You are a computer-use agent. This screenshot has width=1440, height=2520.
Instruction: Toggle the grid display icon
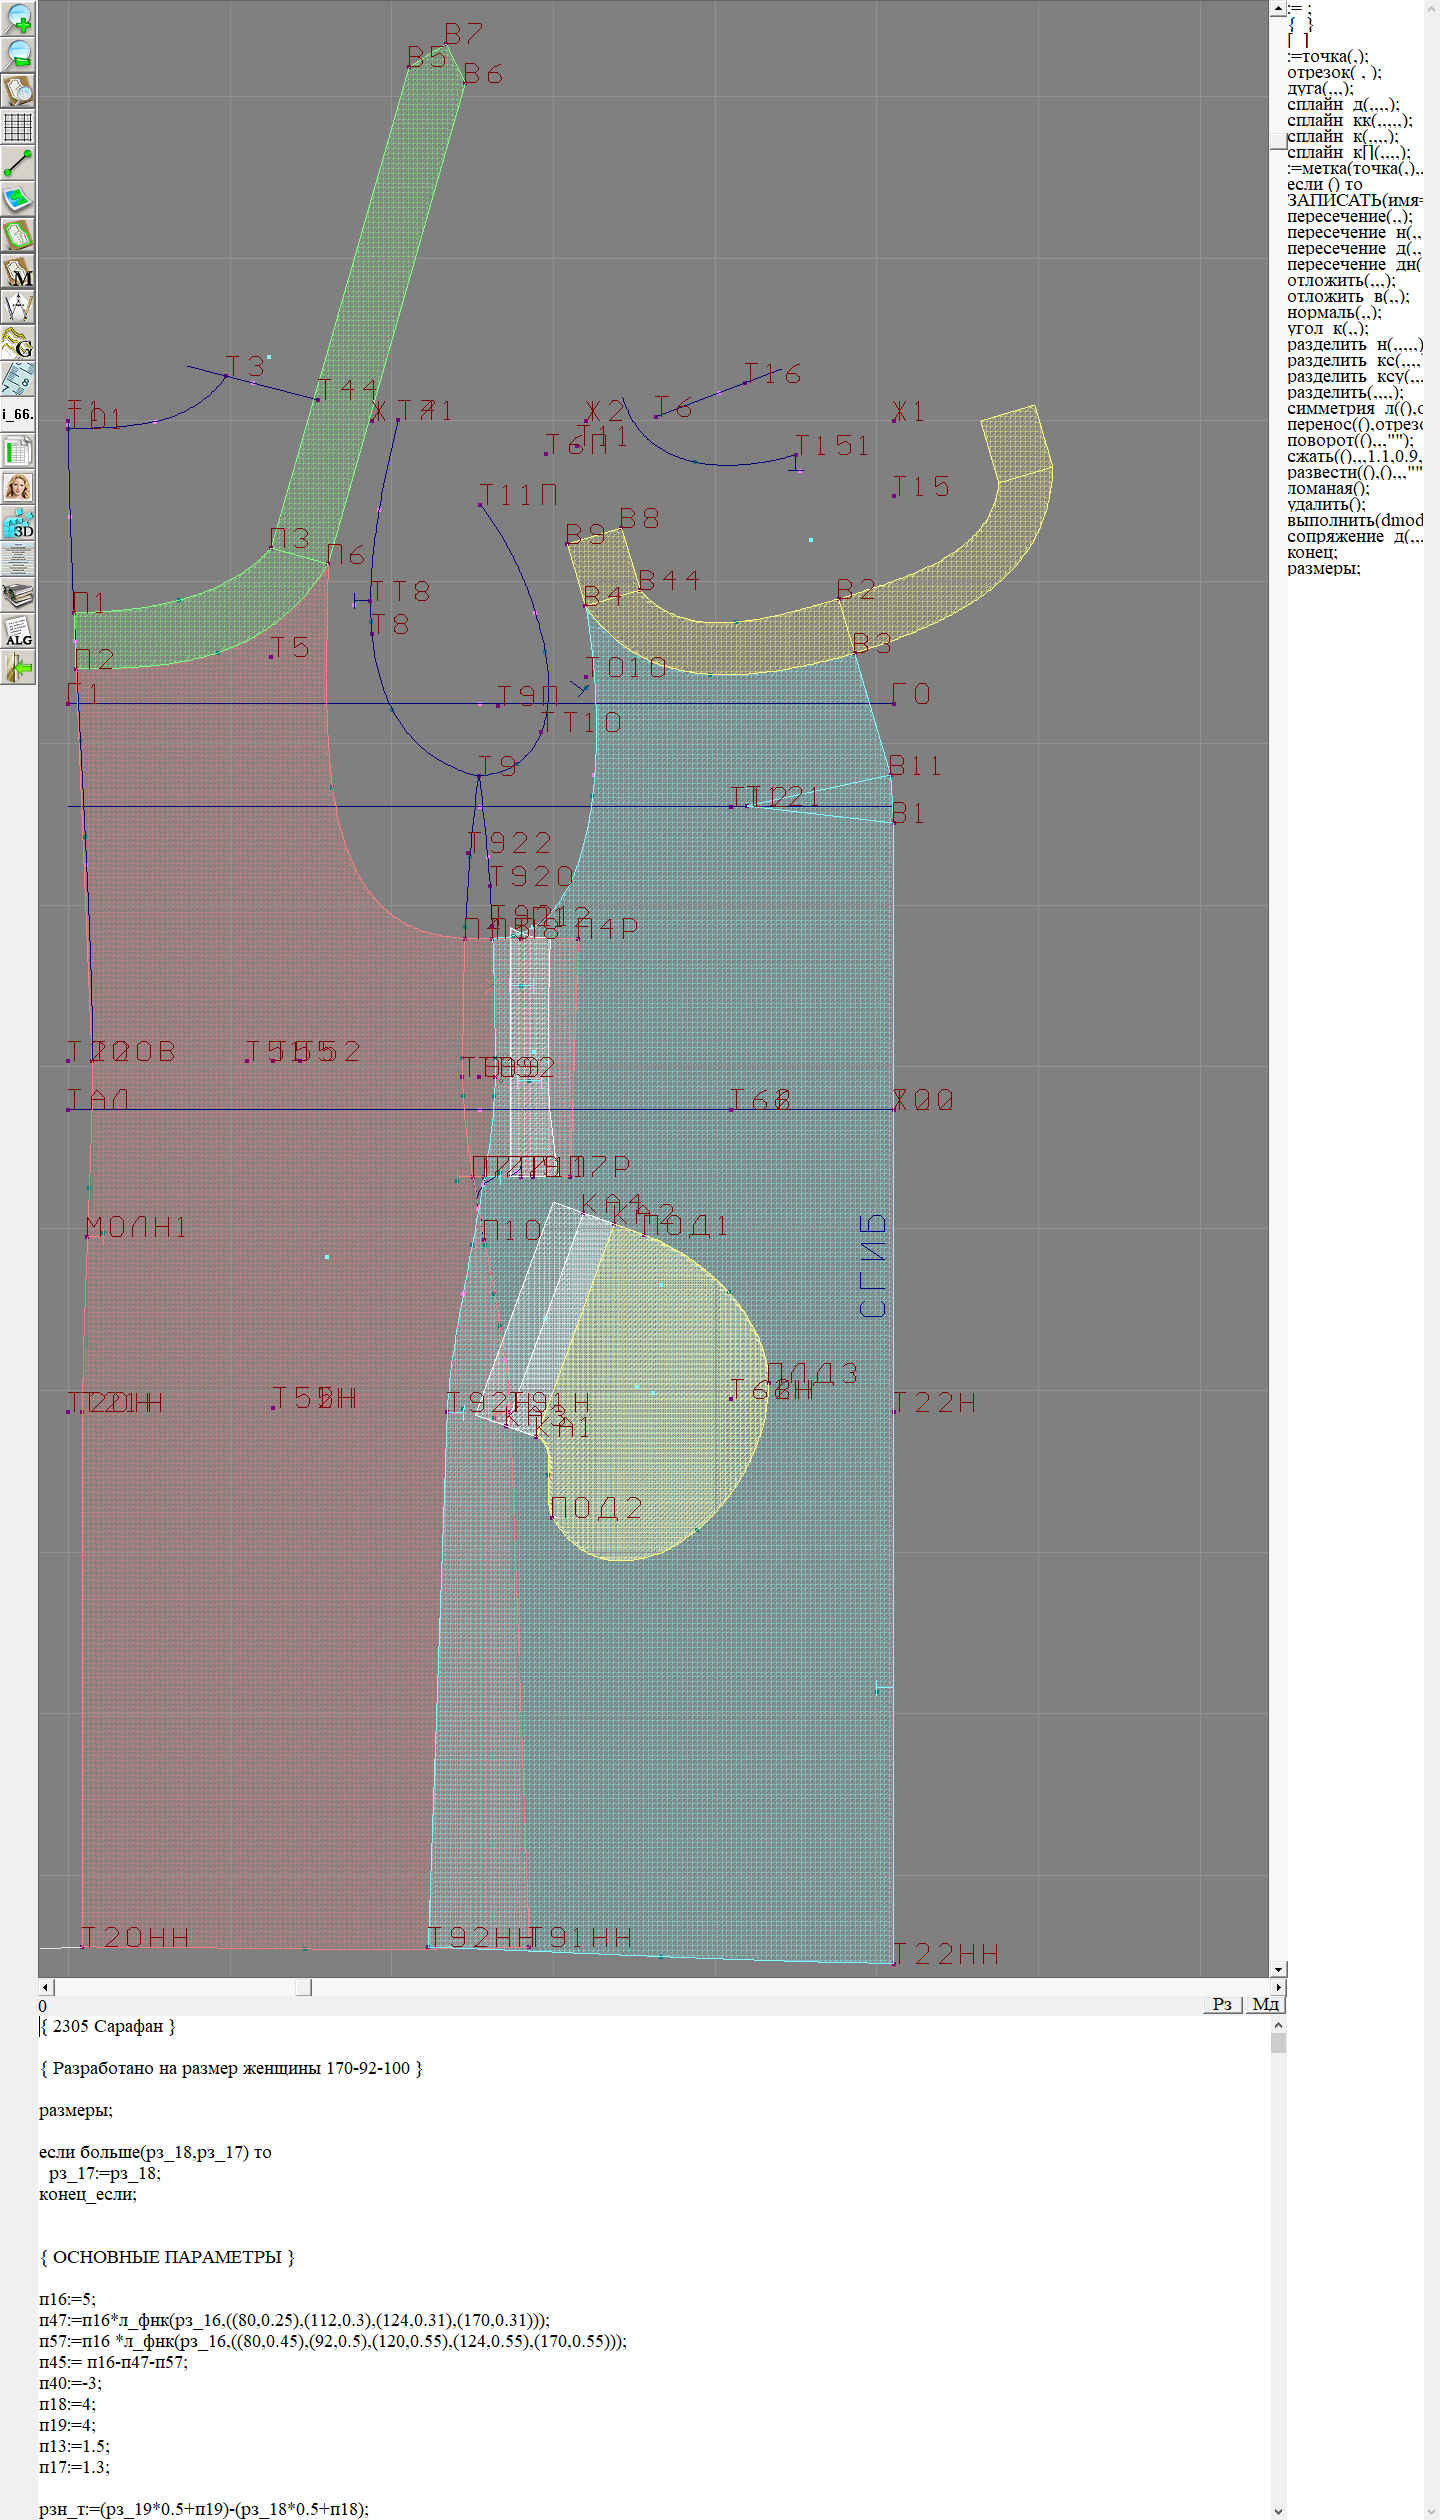pyautogui.click(x=18, y=127)
